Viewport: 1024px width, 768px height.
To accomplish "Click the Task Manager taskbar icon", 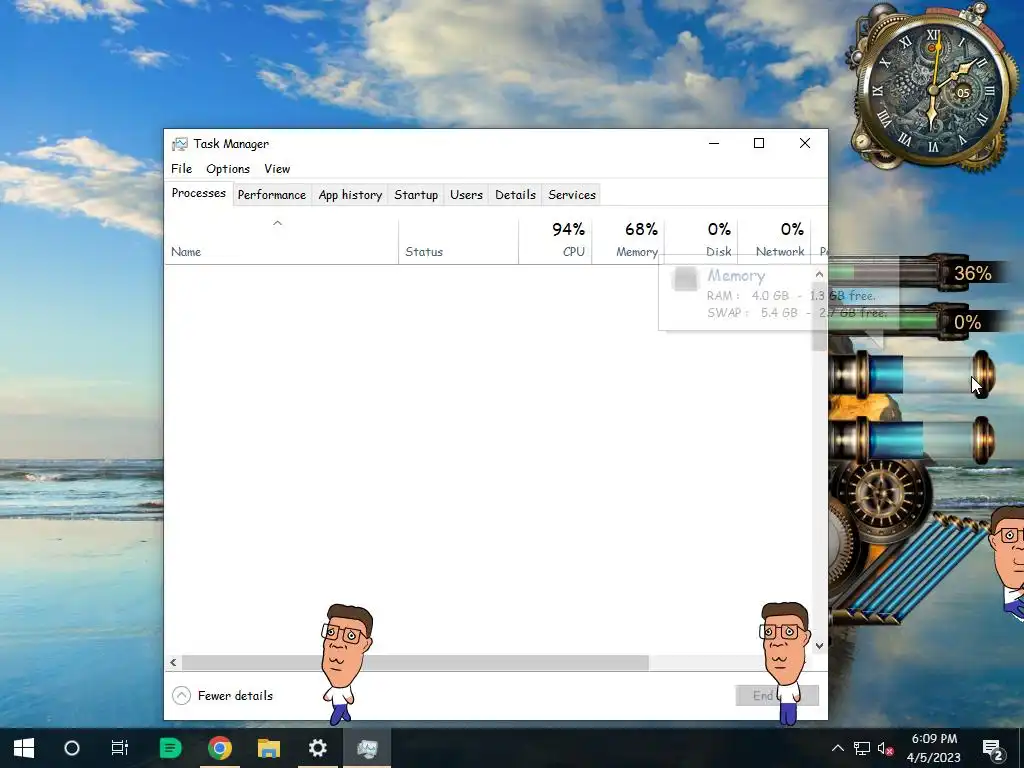I will (x=367, y=748).
